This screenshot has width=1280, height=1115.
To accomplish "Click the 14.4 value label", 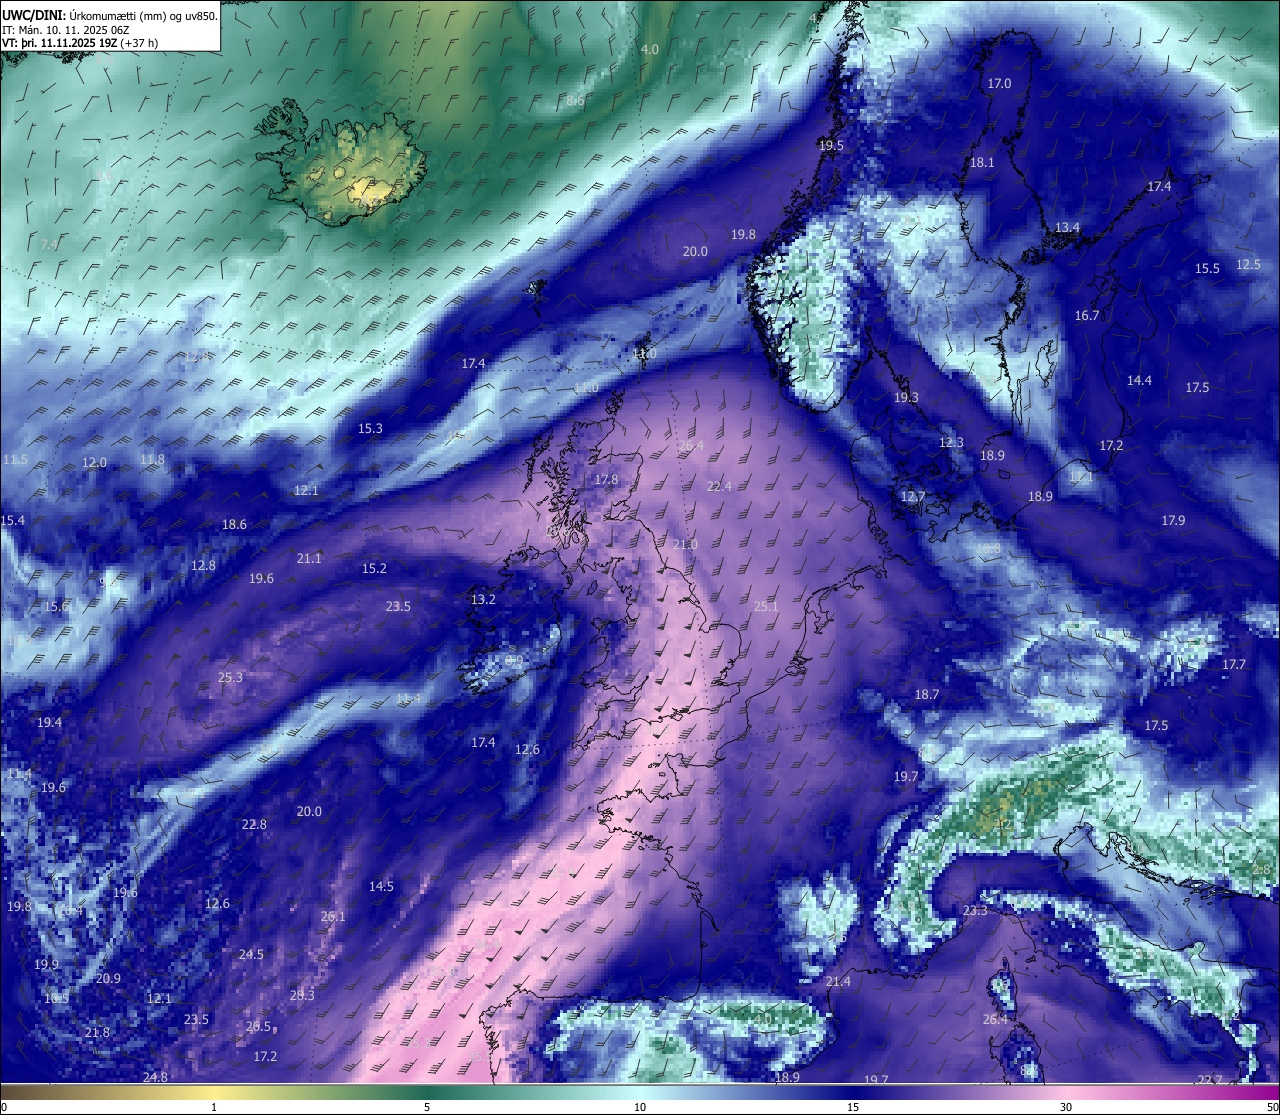I will 1140,380.
